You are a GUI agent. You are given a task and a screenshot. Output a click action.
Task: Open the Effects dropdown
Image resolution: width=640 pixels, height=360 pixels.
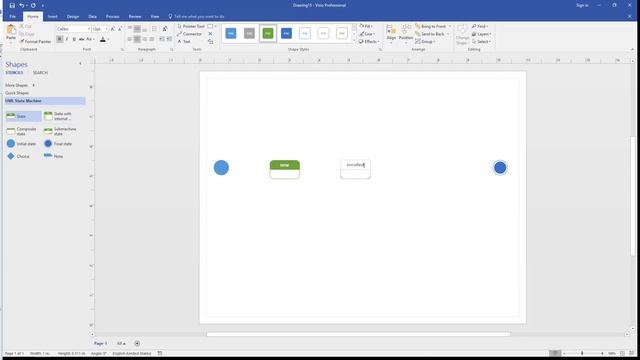coord(369,42)
